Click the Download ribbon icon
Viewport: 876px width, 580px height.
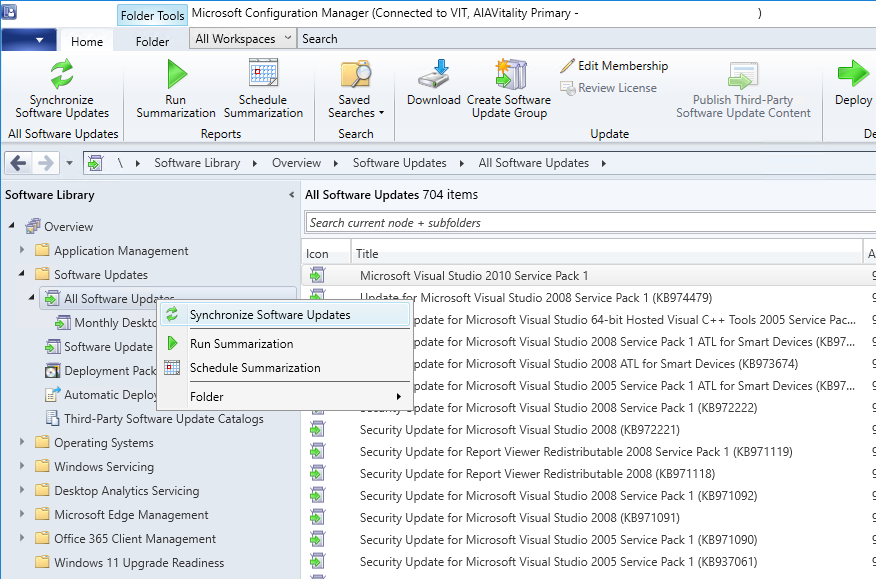tap(434, 74)
